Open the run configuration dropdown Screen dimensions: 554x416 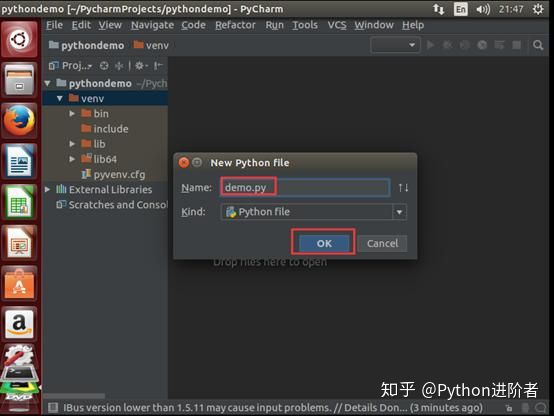(395, 45)
